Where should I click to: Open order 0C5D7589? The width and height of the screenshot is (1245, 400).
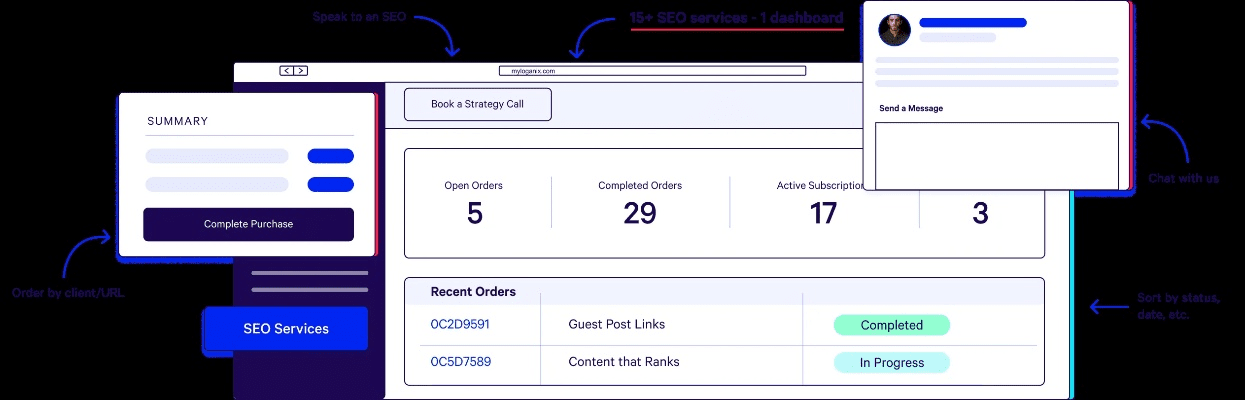(460, 362)
